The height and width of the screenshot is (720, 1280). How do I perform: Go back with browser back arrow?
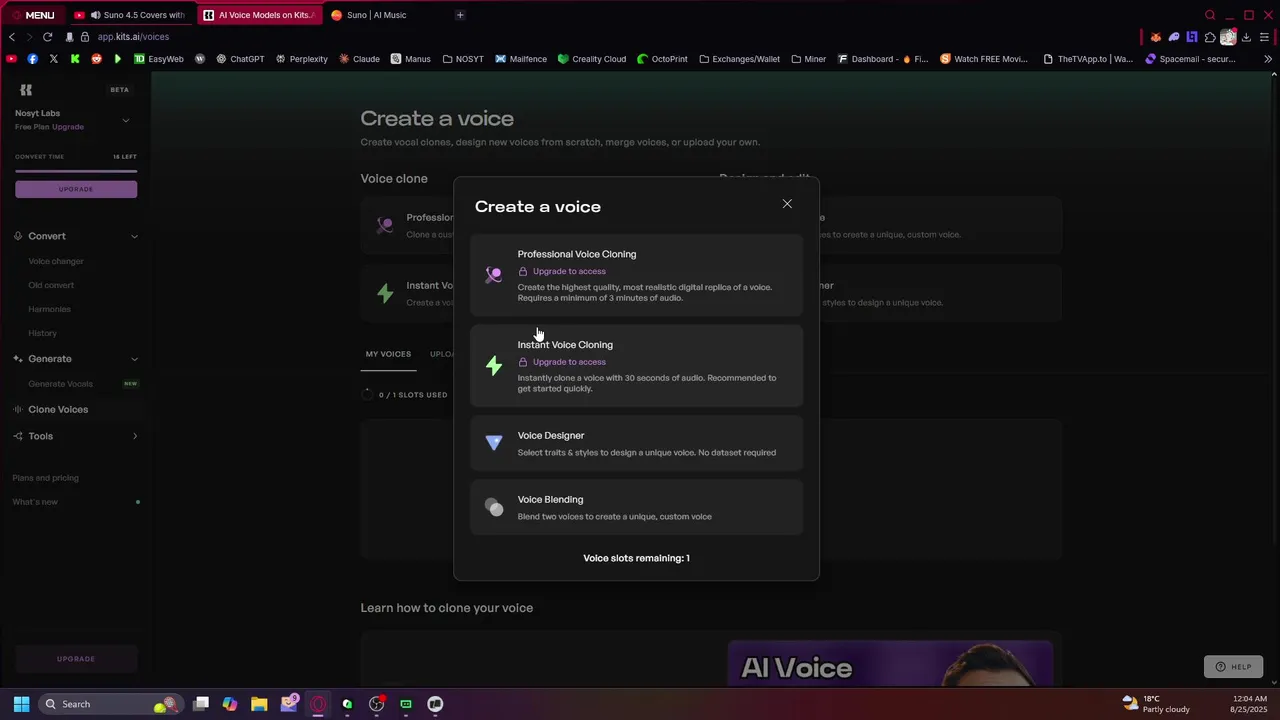11,37
